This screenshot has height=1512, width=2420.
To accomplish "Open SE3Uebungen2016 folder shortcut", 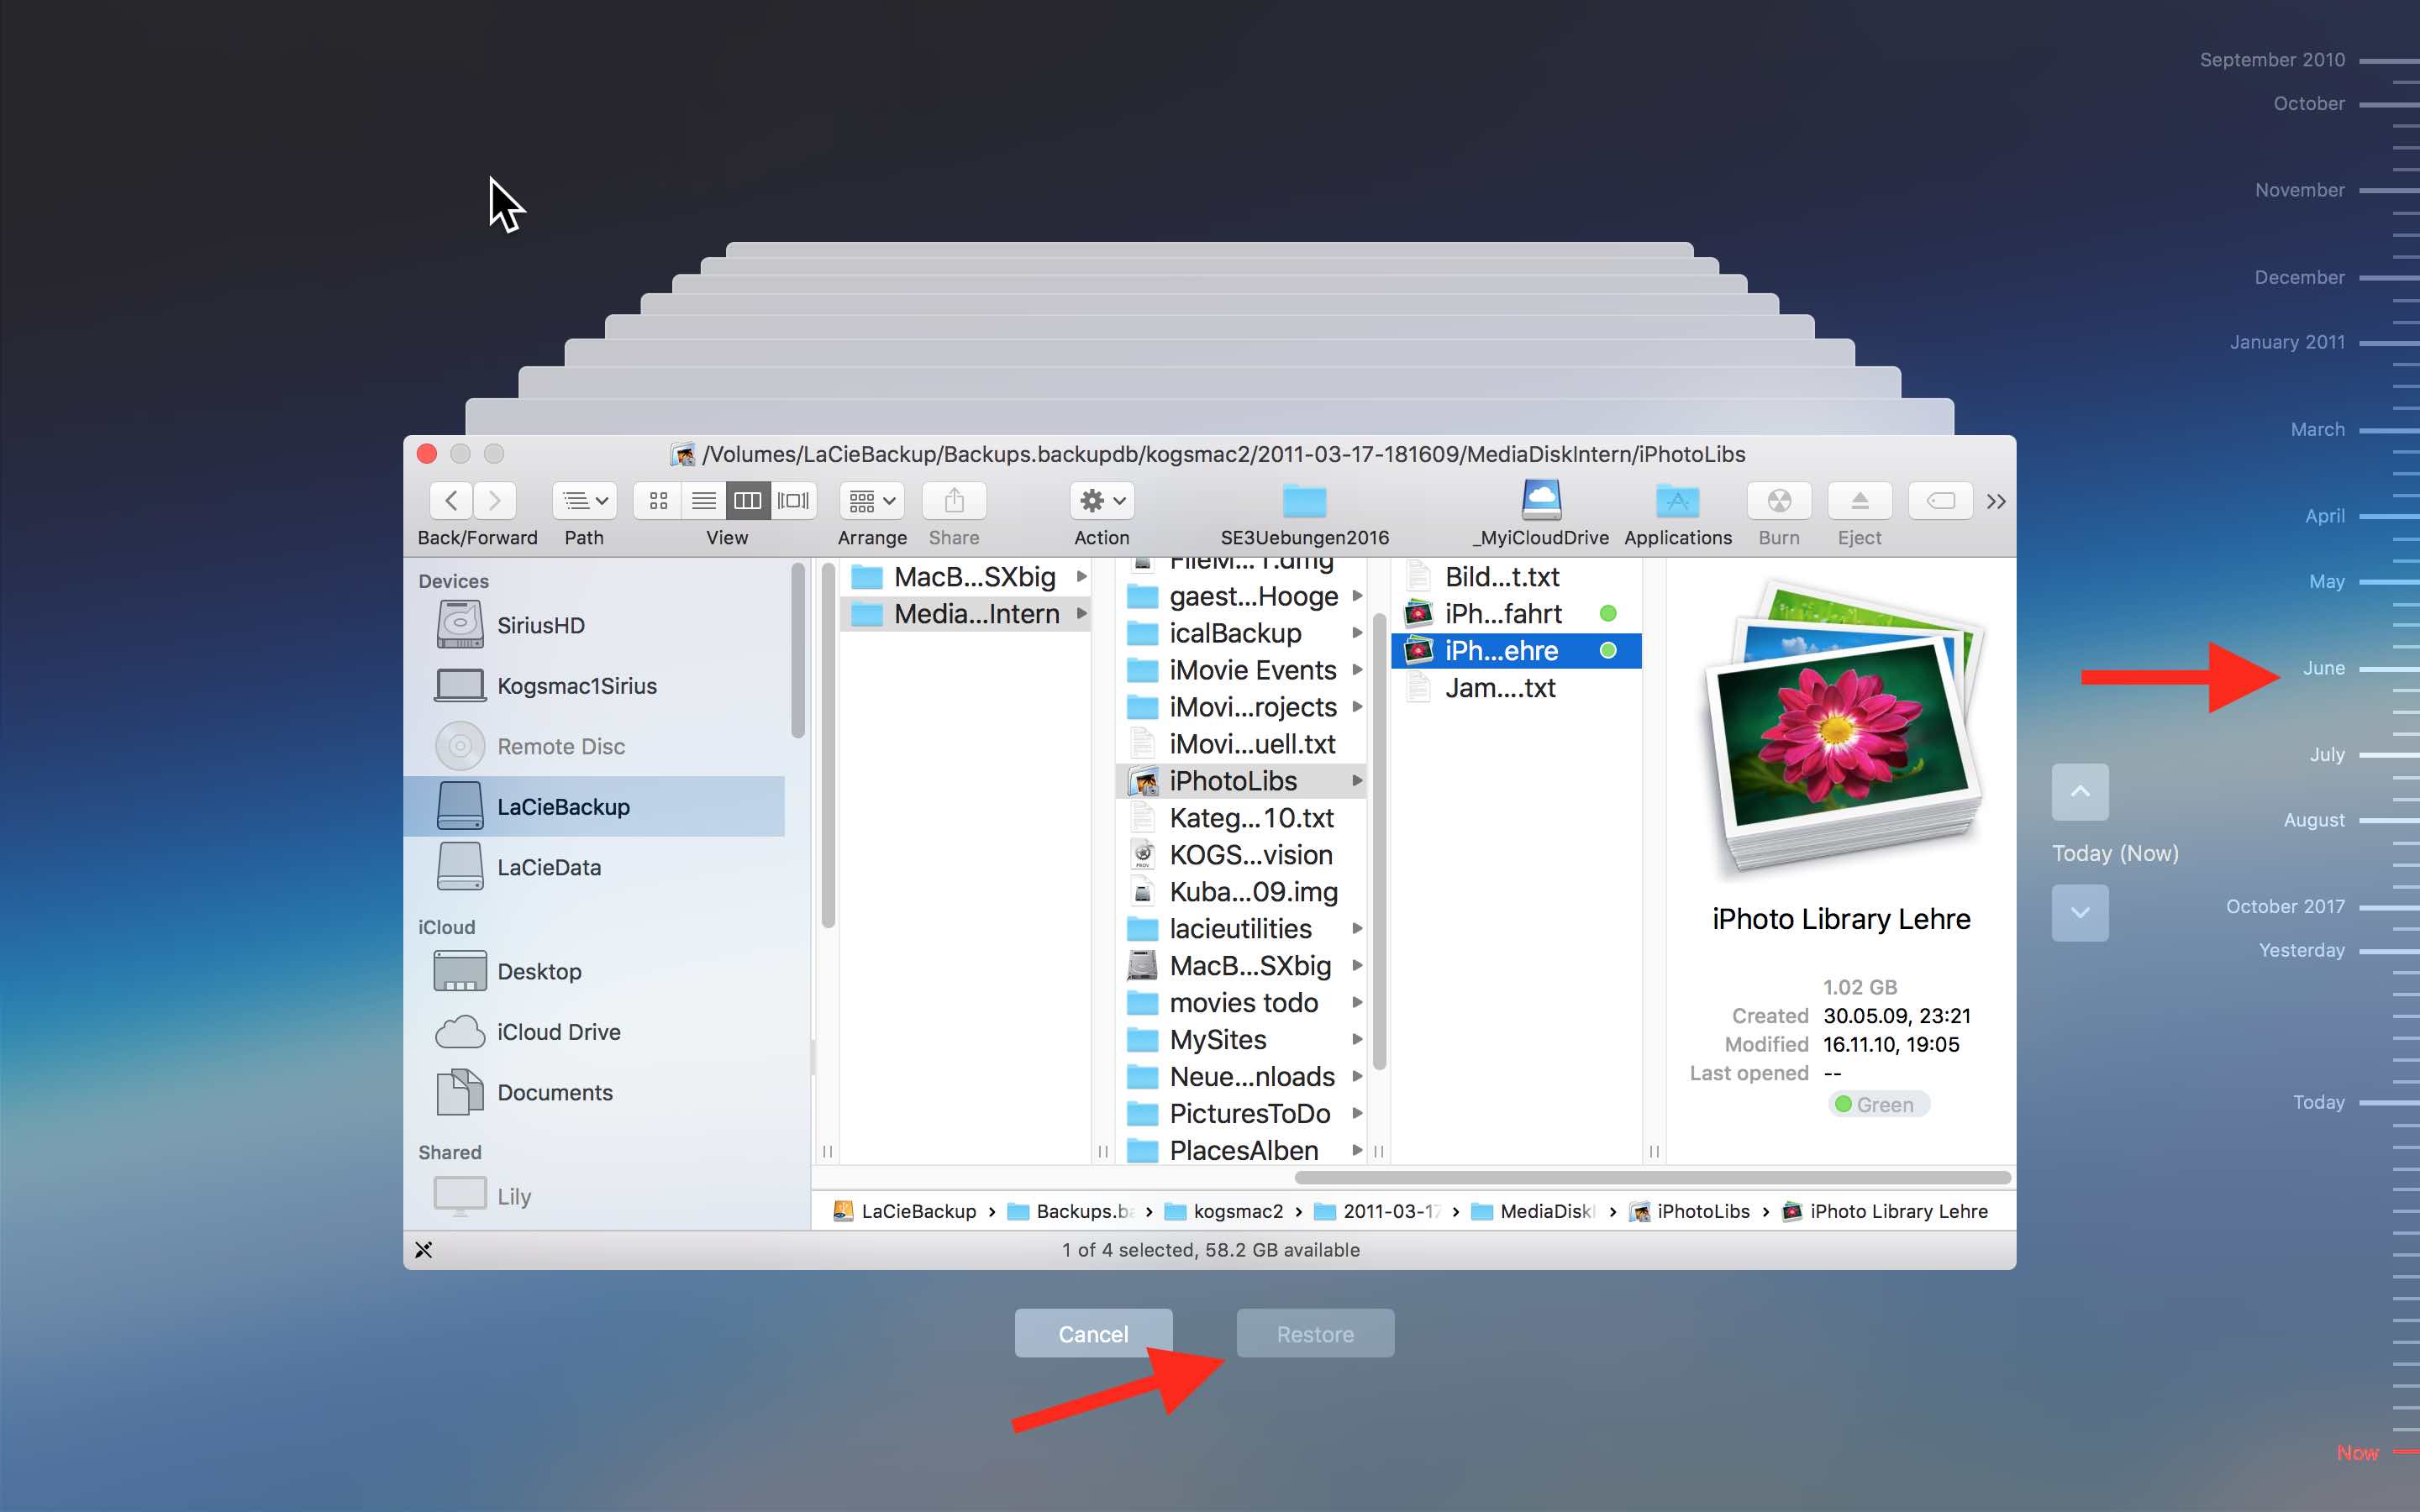I will tap(1304, 500).
